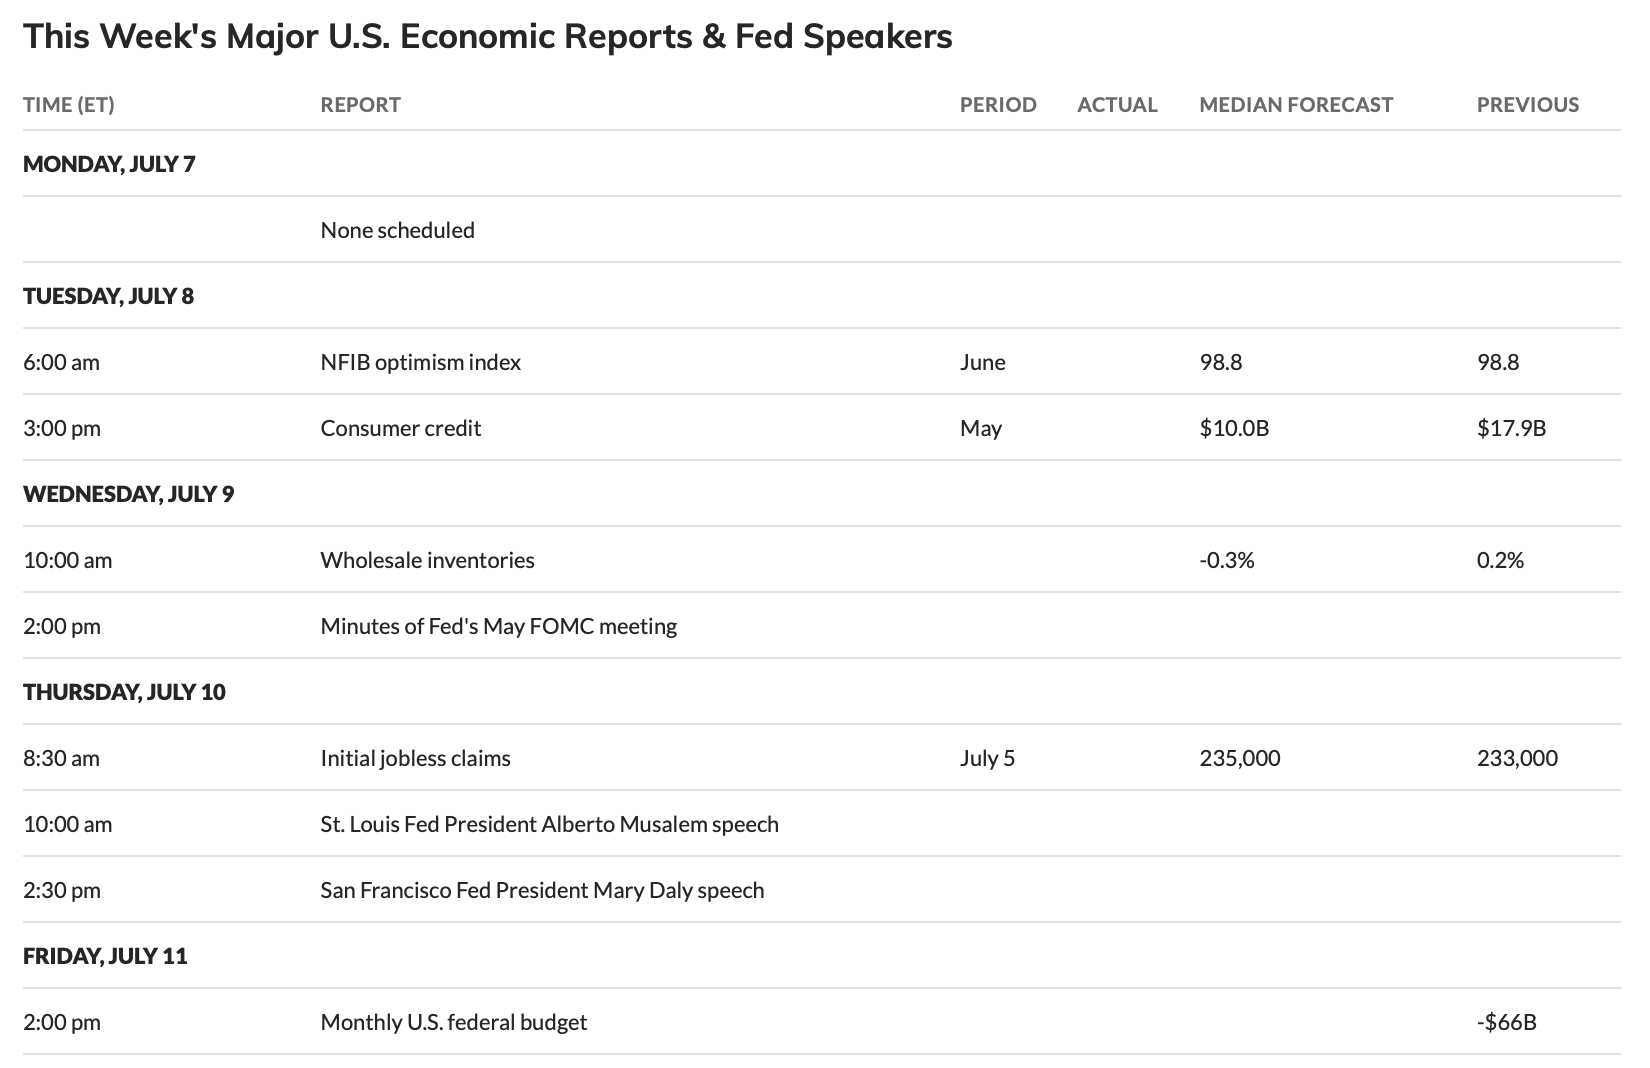The width and height of the screenshot is (1650, 1068).
Task: Click the PREVIOUS column header
Action: (1528, 105)
